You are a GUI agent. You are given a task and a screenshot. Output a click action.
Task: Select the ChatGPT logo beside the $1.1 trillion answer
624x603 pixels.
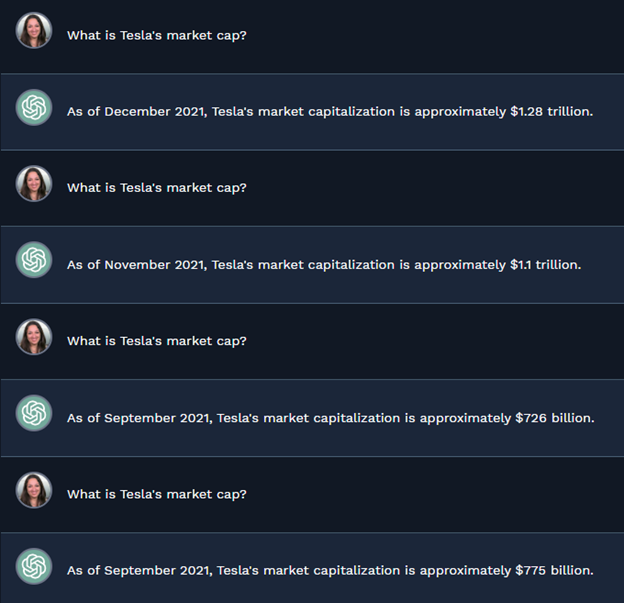click(34, 261)
